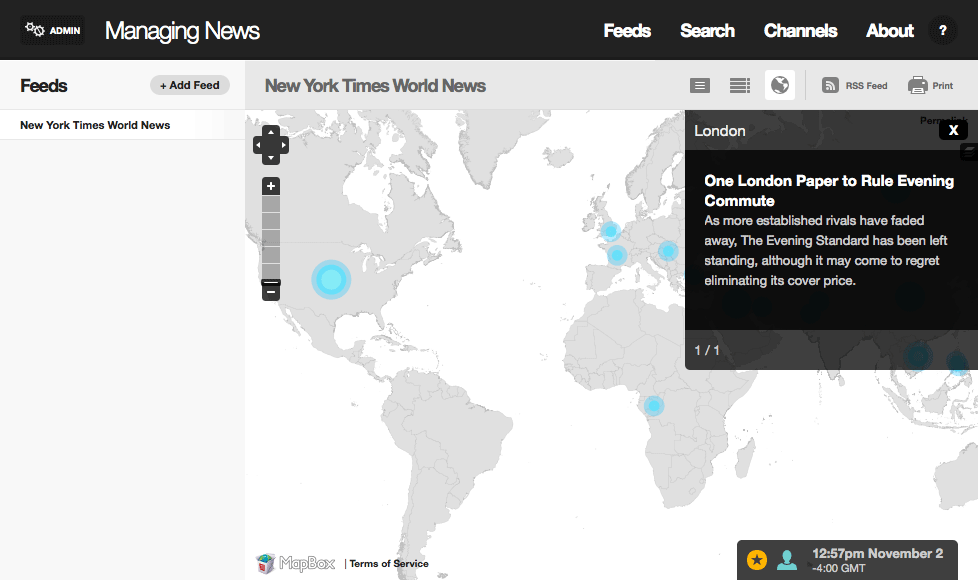Open the Channels menu
978x580 pixels.
click(800, 31)
